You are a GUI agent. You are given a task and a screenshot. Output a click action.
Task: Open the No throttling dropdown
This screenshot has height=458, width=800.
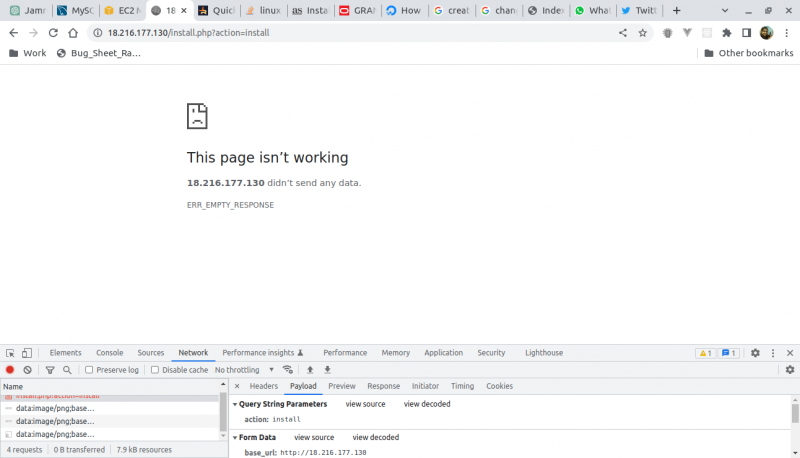pyautogui.click(x=244, y=370)
